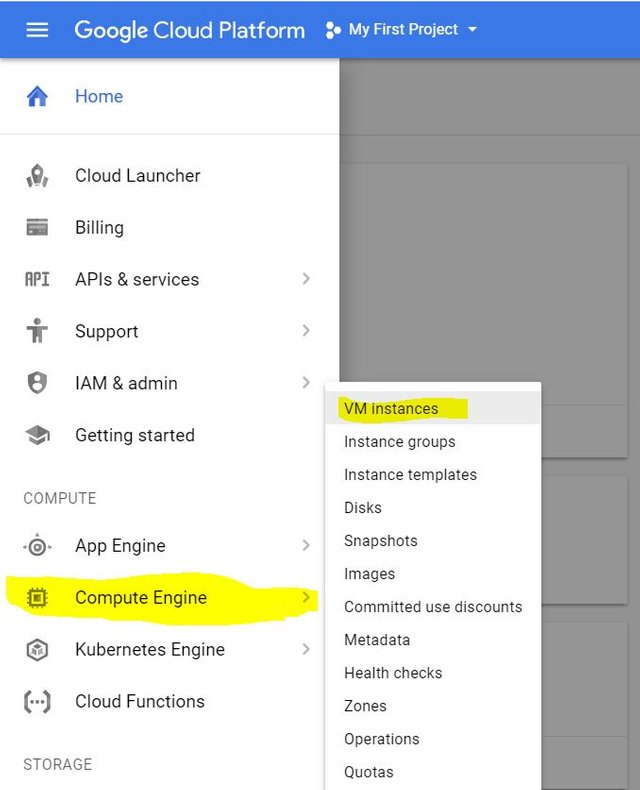Click the Home house icon
The width and height of the screenshot is (640, 790).
click(37, 96)
